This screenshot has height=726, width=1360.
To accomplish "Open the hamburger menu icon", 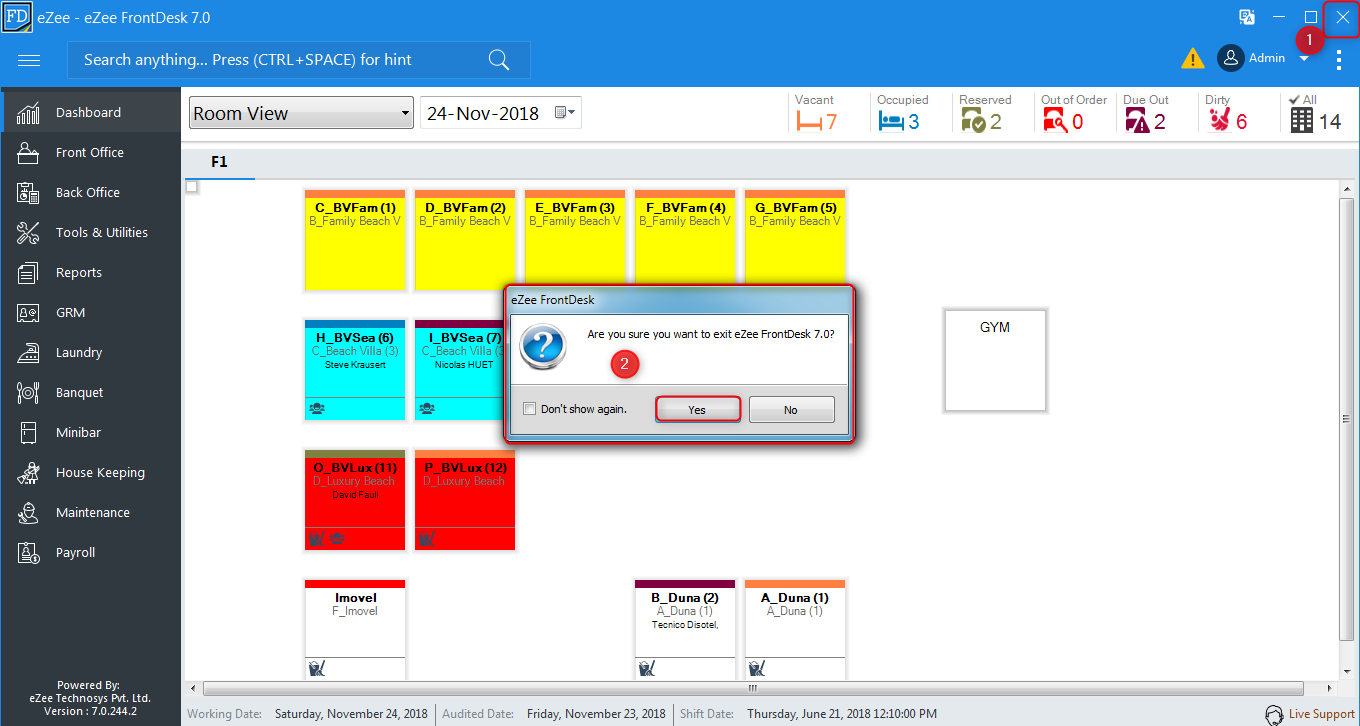I will click(x=29, y=60).
